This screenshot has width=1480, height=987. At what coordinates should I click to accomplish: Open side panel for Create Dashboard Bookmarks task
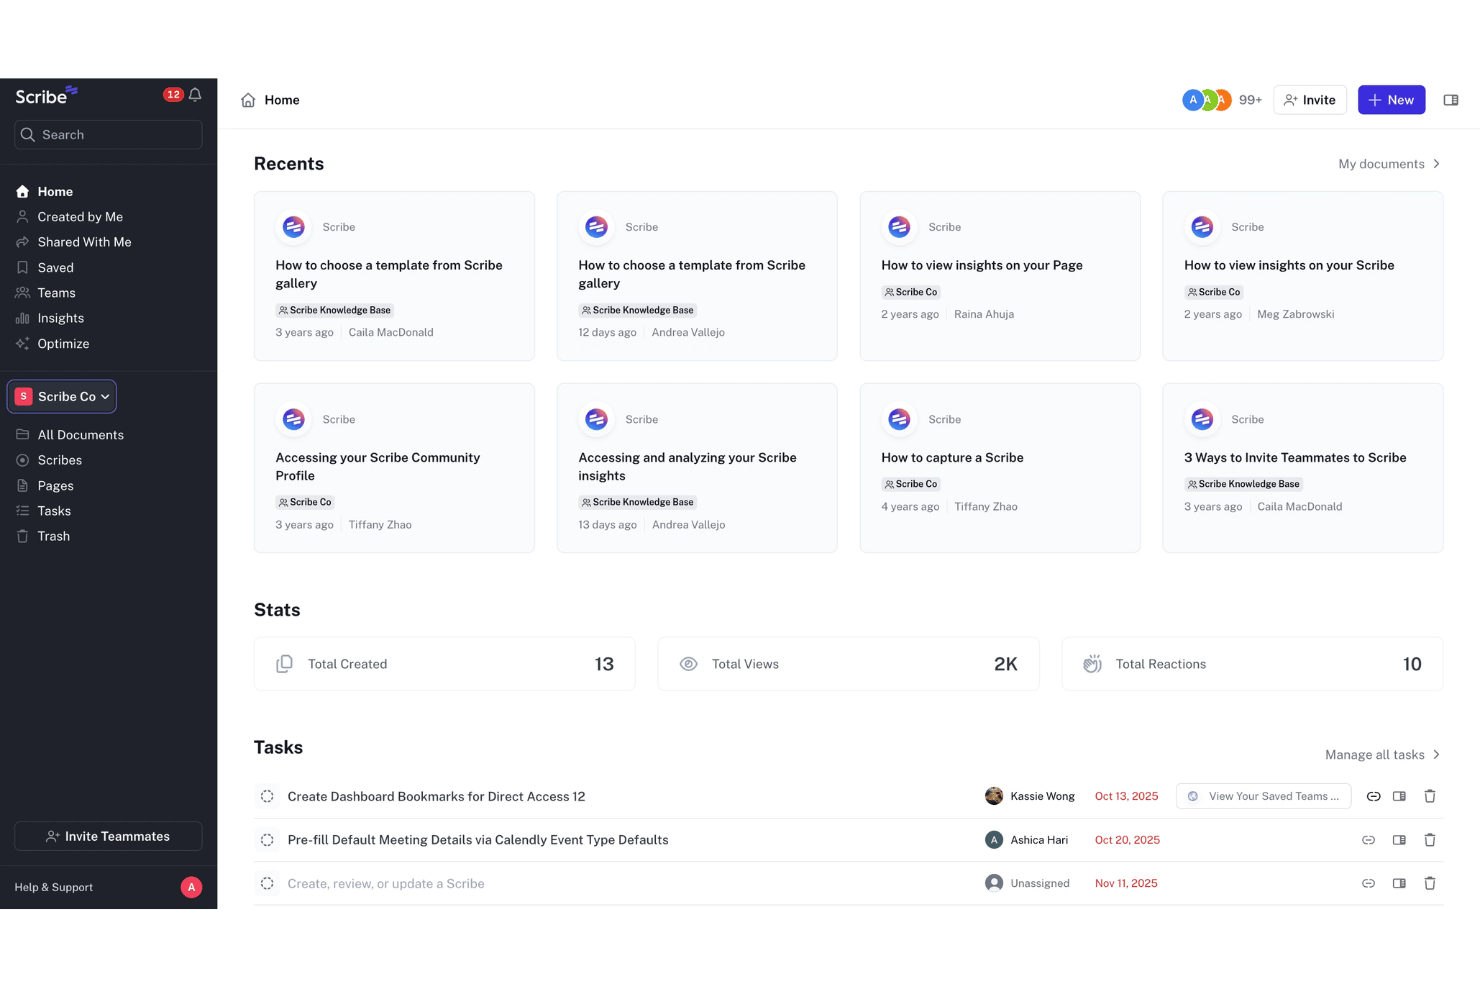point(1399,797)
